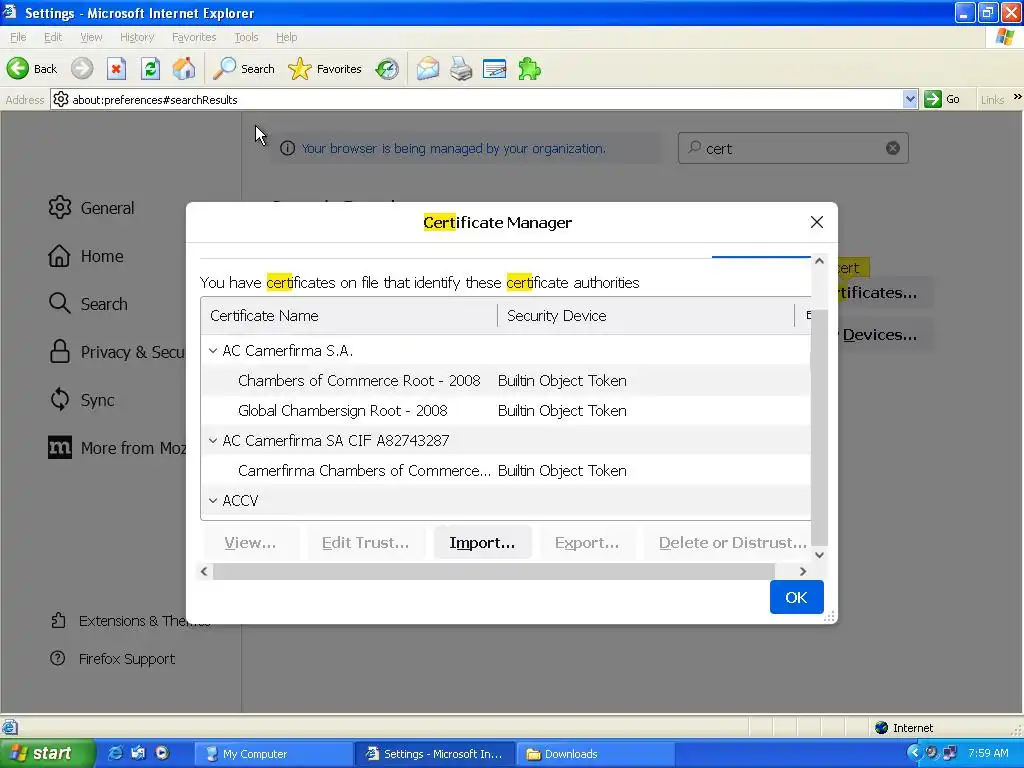Click the horizontal scrollbar left arrow
1024x768 pixels.
coord(204,571)
